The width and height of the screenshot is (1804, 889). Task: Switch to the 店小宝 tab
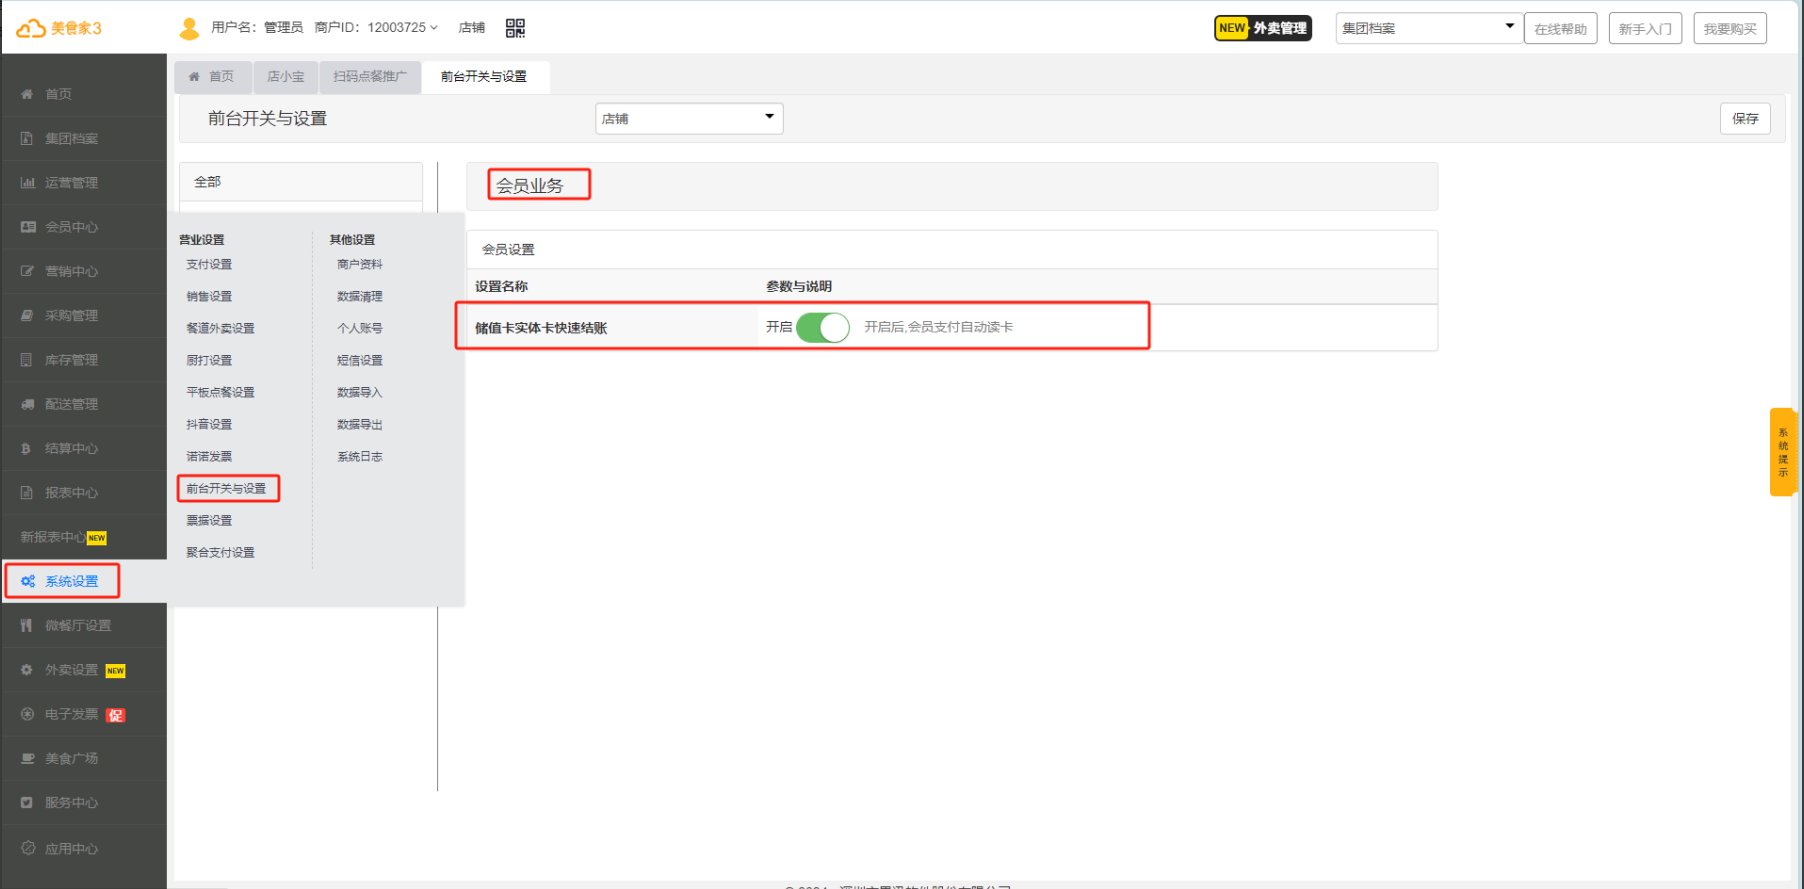click(286, 76)
